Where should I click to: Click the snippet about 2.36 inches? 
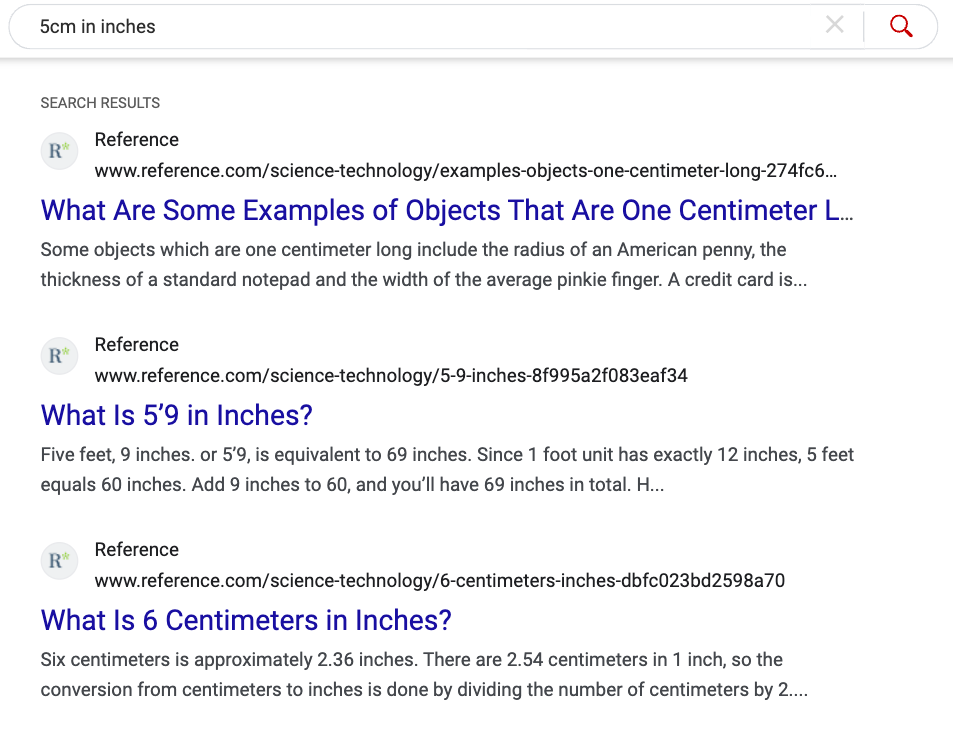411,675
